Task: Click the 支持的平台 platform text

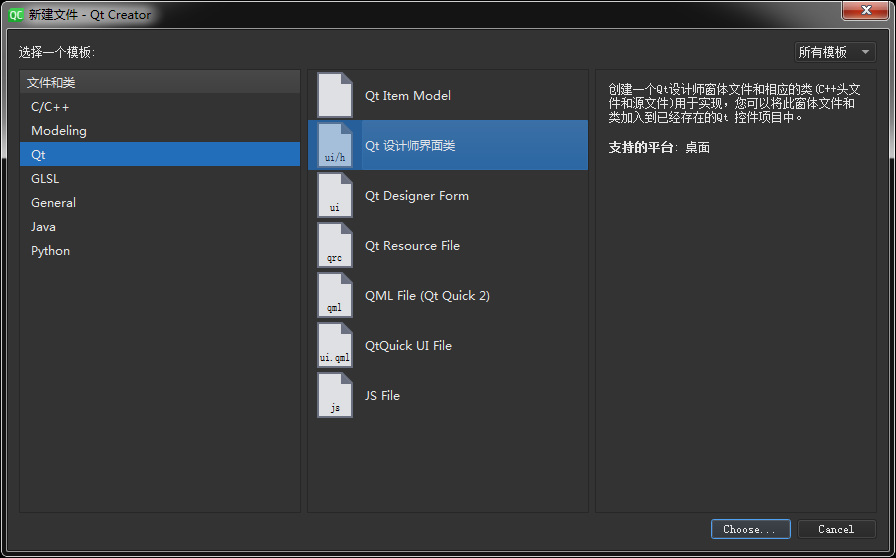Action: [x=641, y=148]
